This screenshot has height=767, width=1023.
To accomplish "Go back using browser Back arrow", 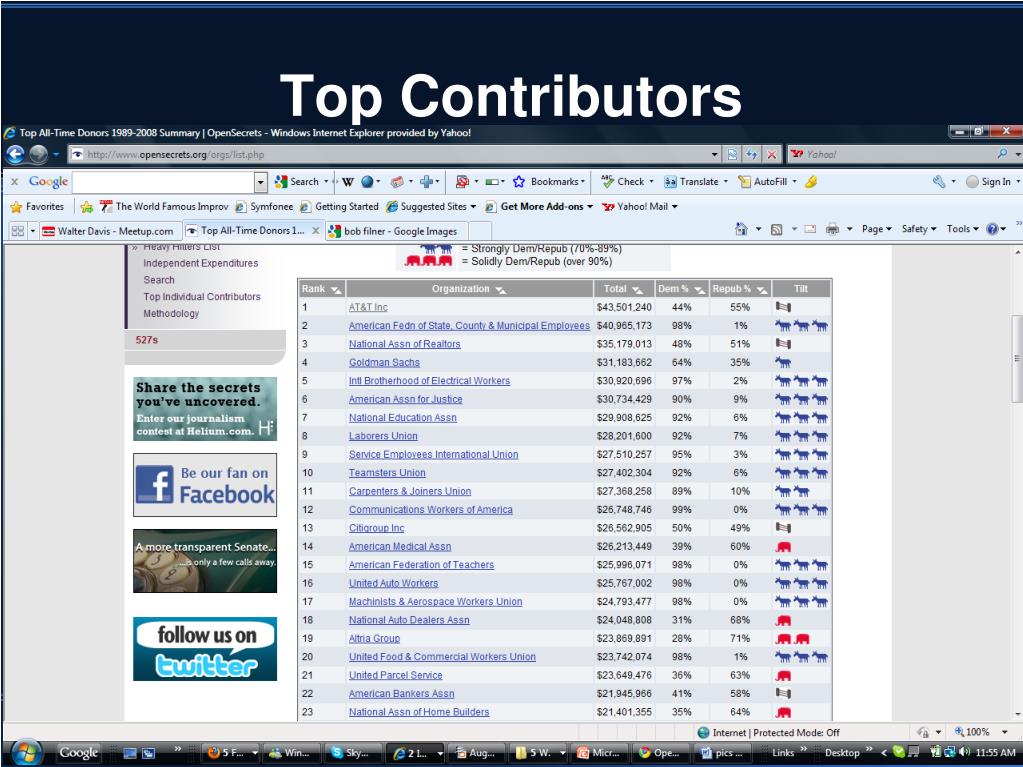I will (x=15, y=155).
